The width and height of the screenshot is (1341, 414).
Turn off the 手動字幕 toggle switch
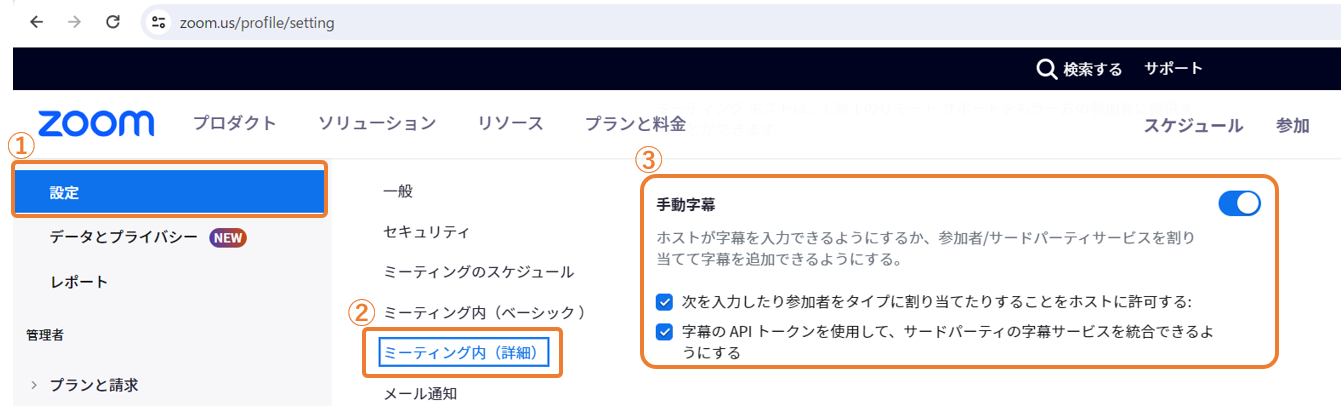coord(1239,203)
